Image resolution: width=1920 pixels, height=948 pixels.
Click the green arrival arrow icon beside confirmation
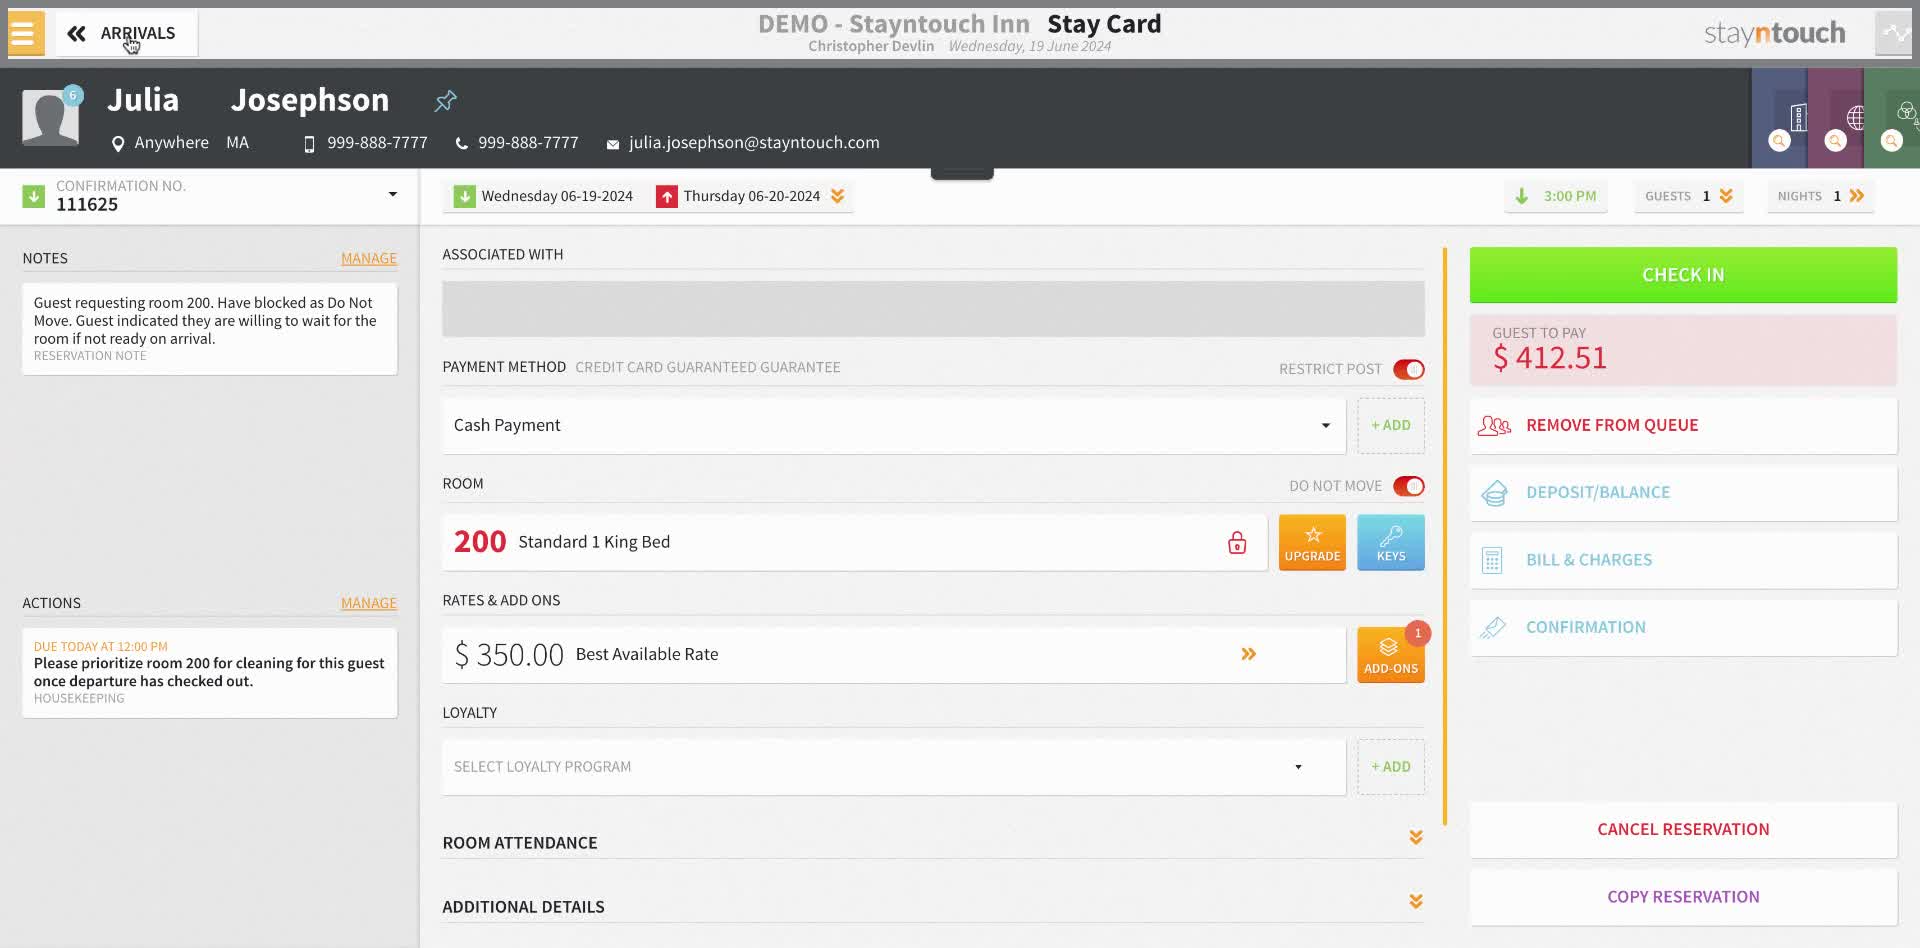[x=34, y=196]
